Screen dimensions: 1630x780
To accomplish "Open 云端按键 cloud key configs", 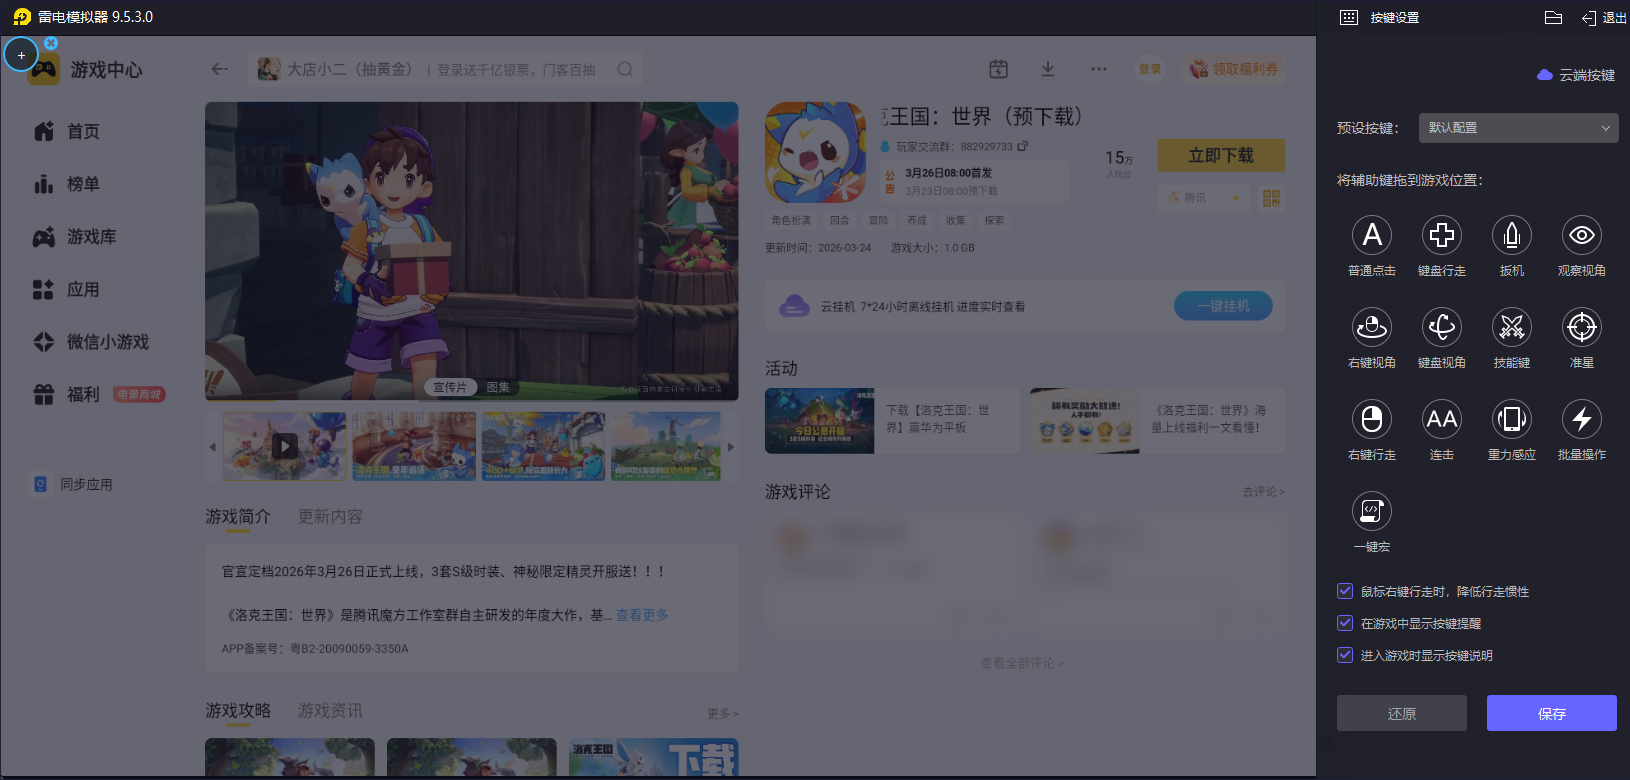I will pos(1576,75).
